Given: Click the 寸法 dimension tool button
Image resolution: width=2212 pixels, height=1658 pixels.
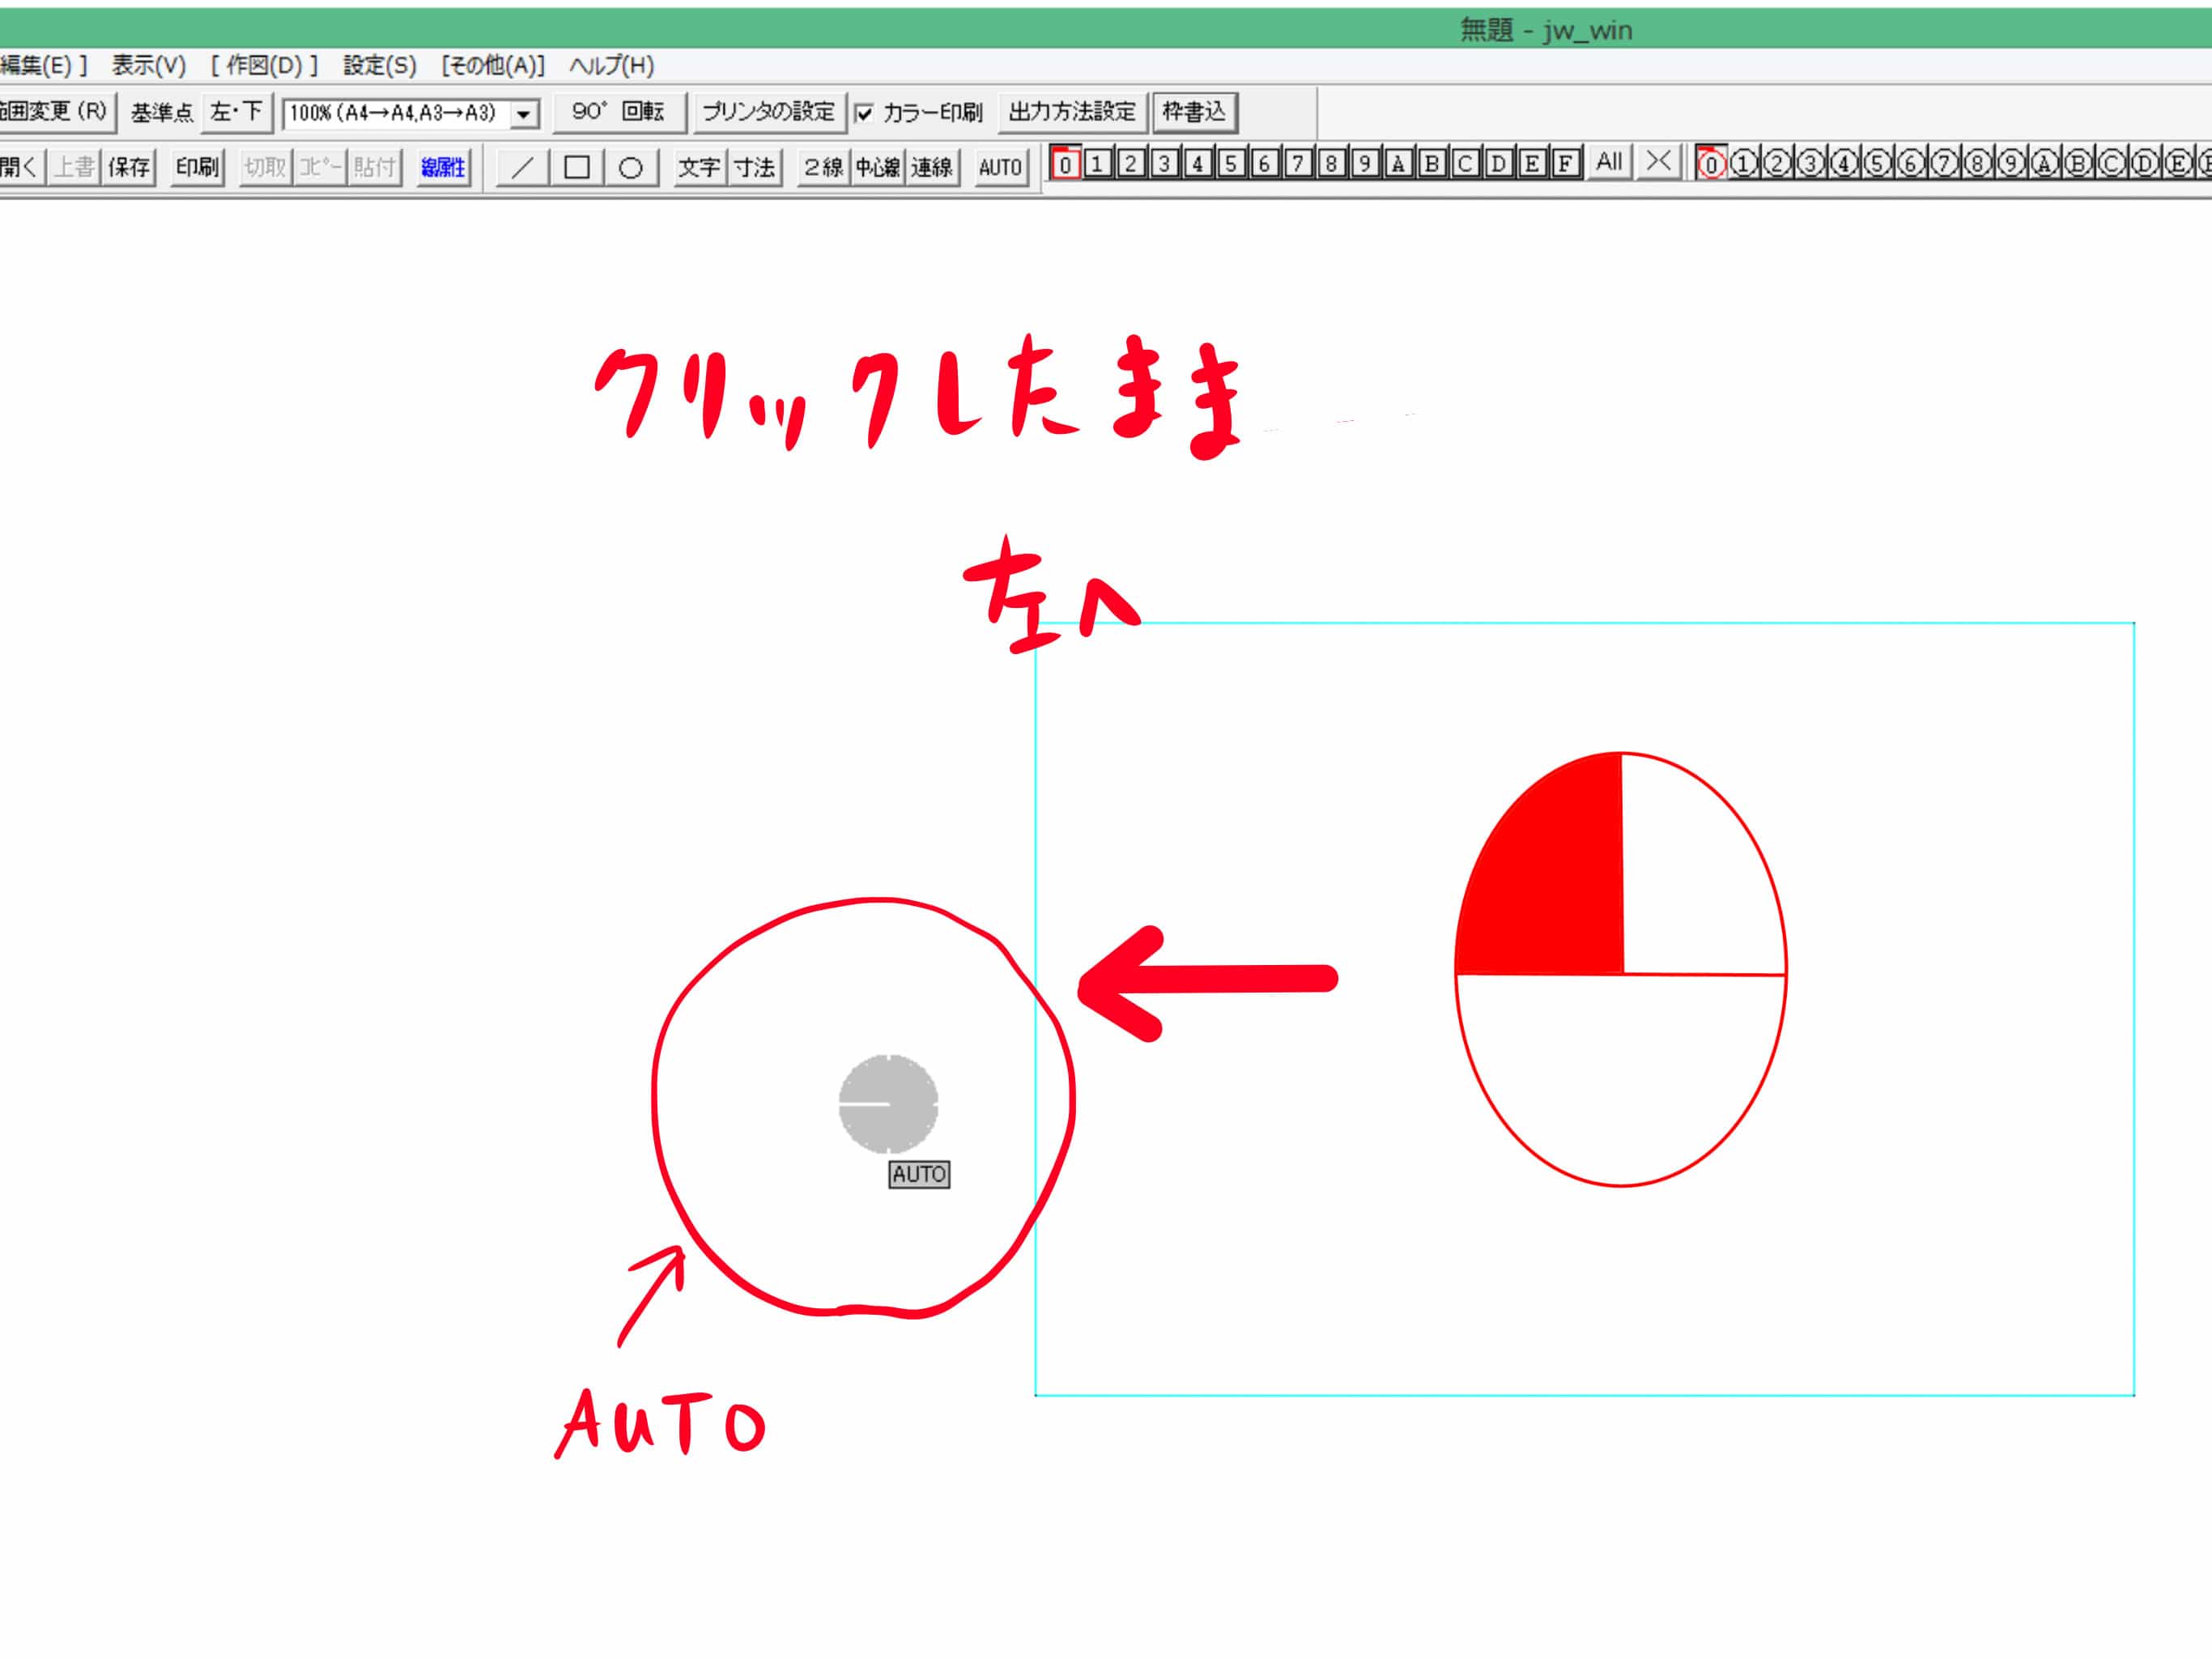Looking at the screenshot, I should tap(755, 167).
